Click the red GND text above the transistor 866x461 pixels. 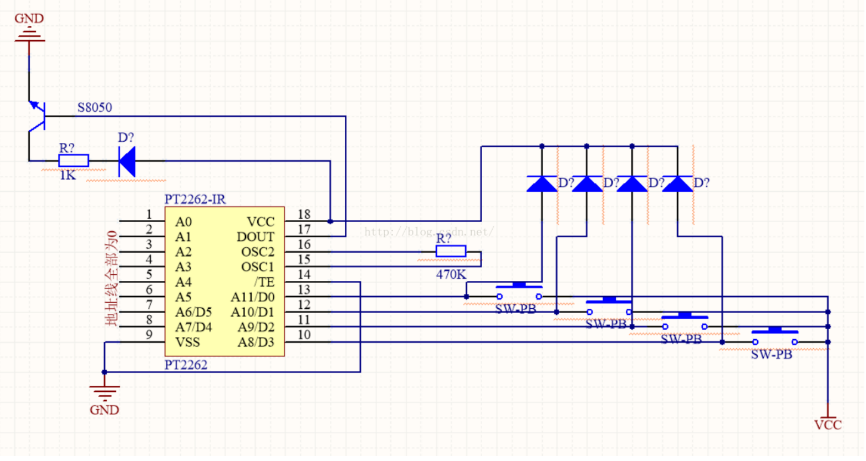29,18
